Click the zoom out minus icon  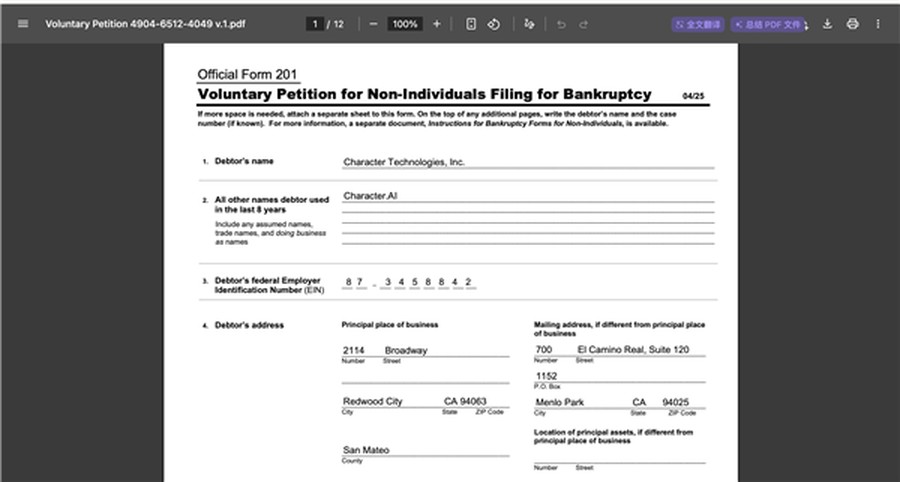coord(374,24)
